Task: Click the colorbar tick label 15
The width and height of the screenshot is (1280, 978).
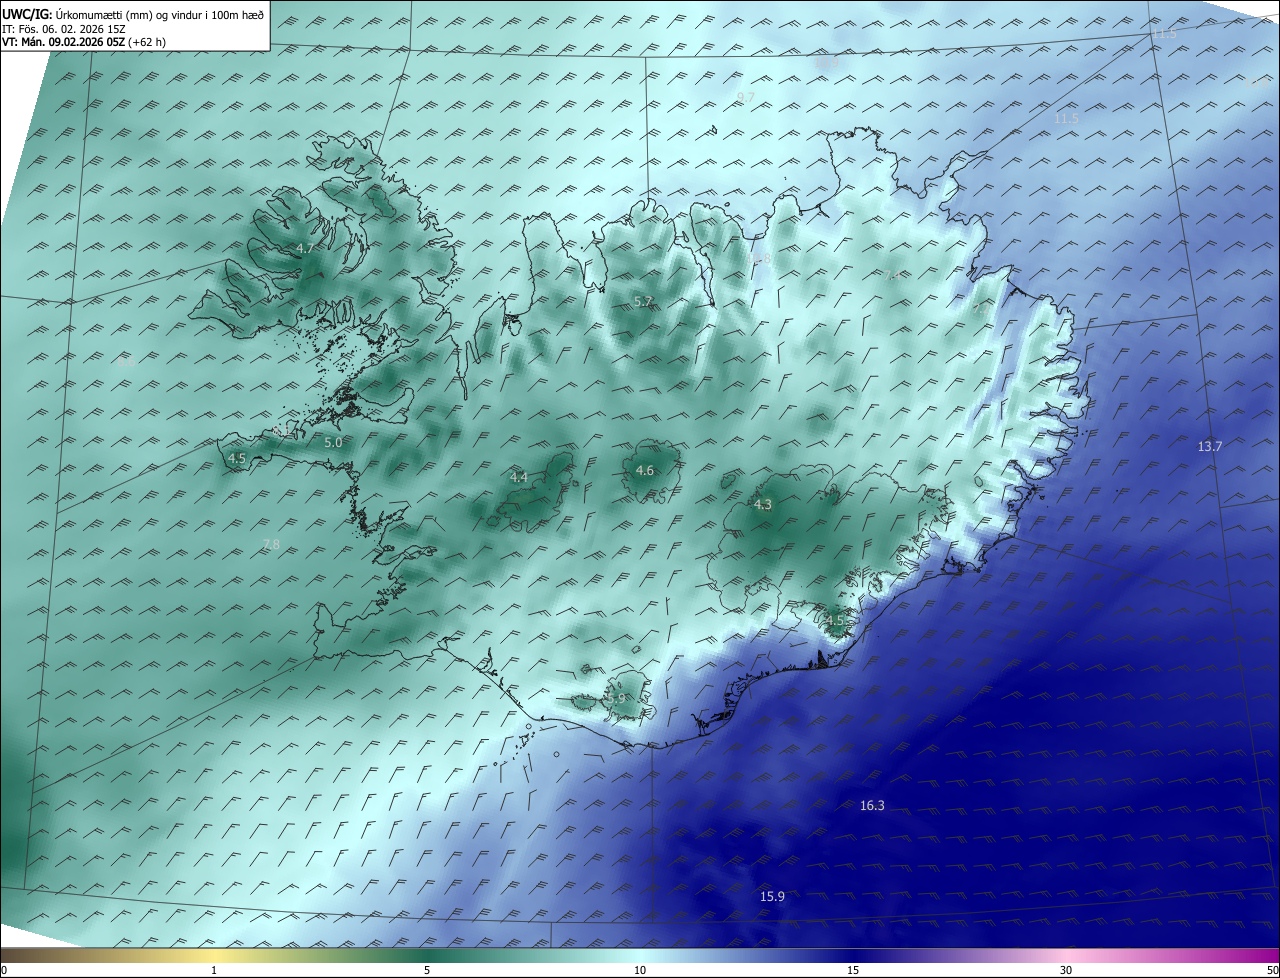Action: click(x=853, y=970)
